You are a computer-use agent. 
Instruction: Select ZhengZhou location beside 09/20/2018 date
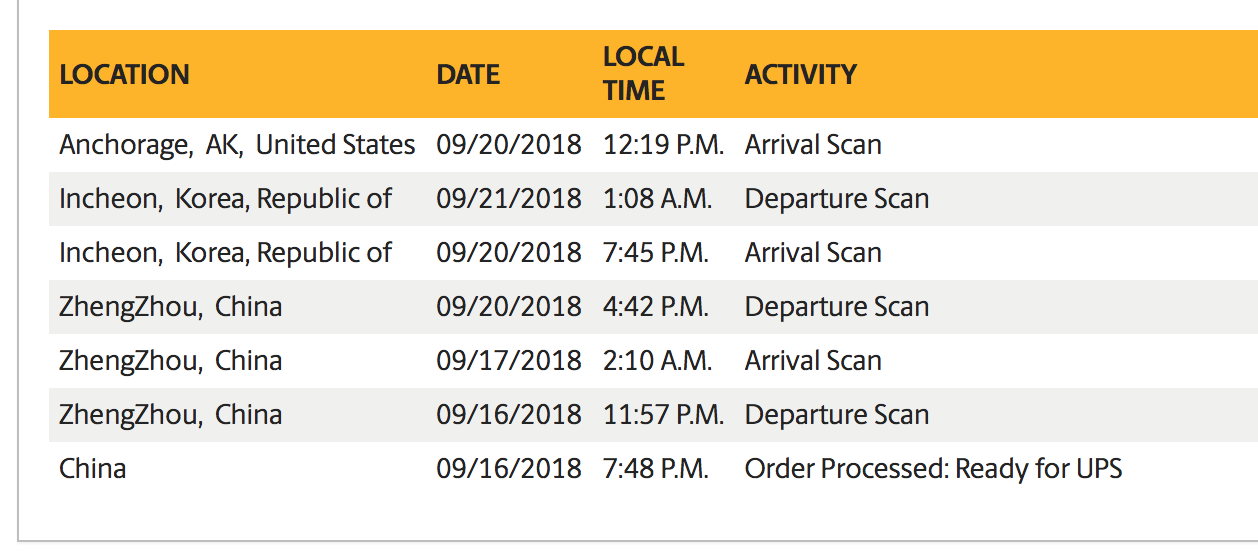(x=170, y=307)
